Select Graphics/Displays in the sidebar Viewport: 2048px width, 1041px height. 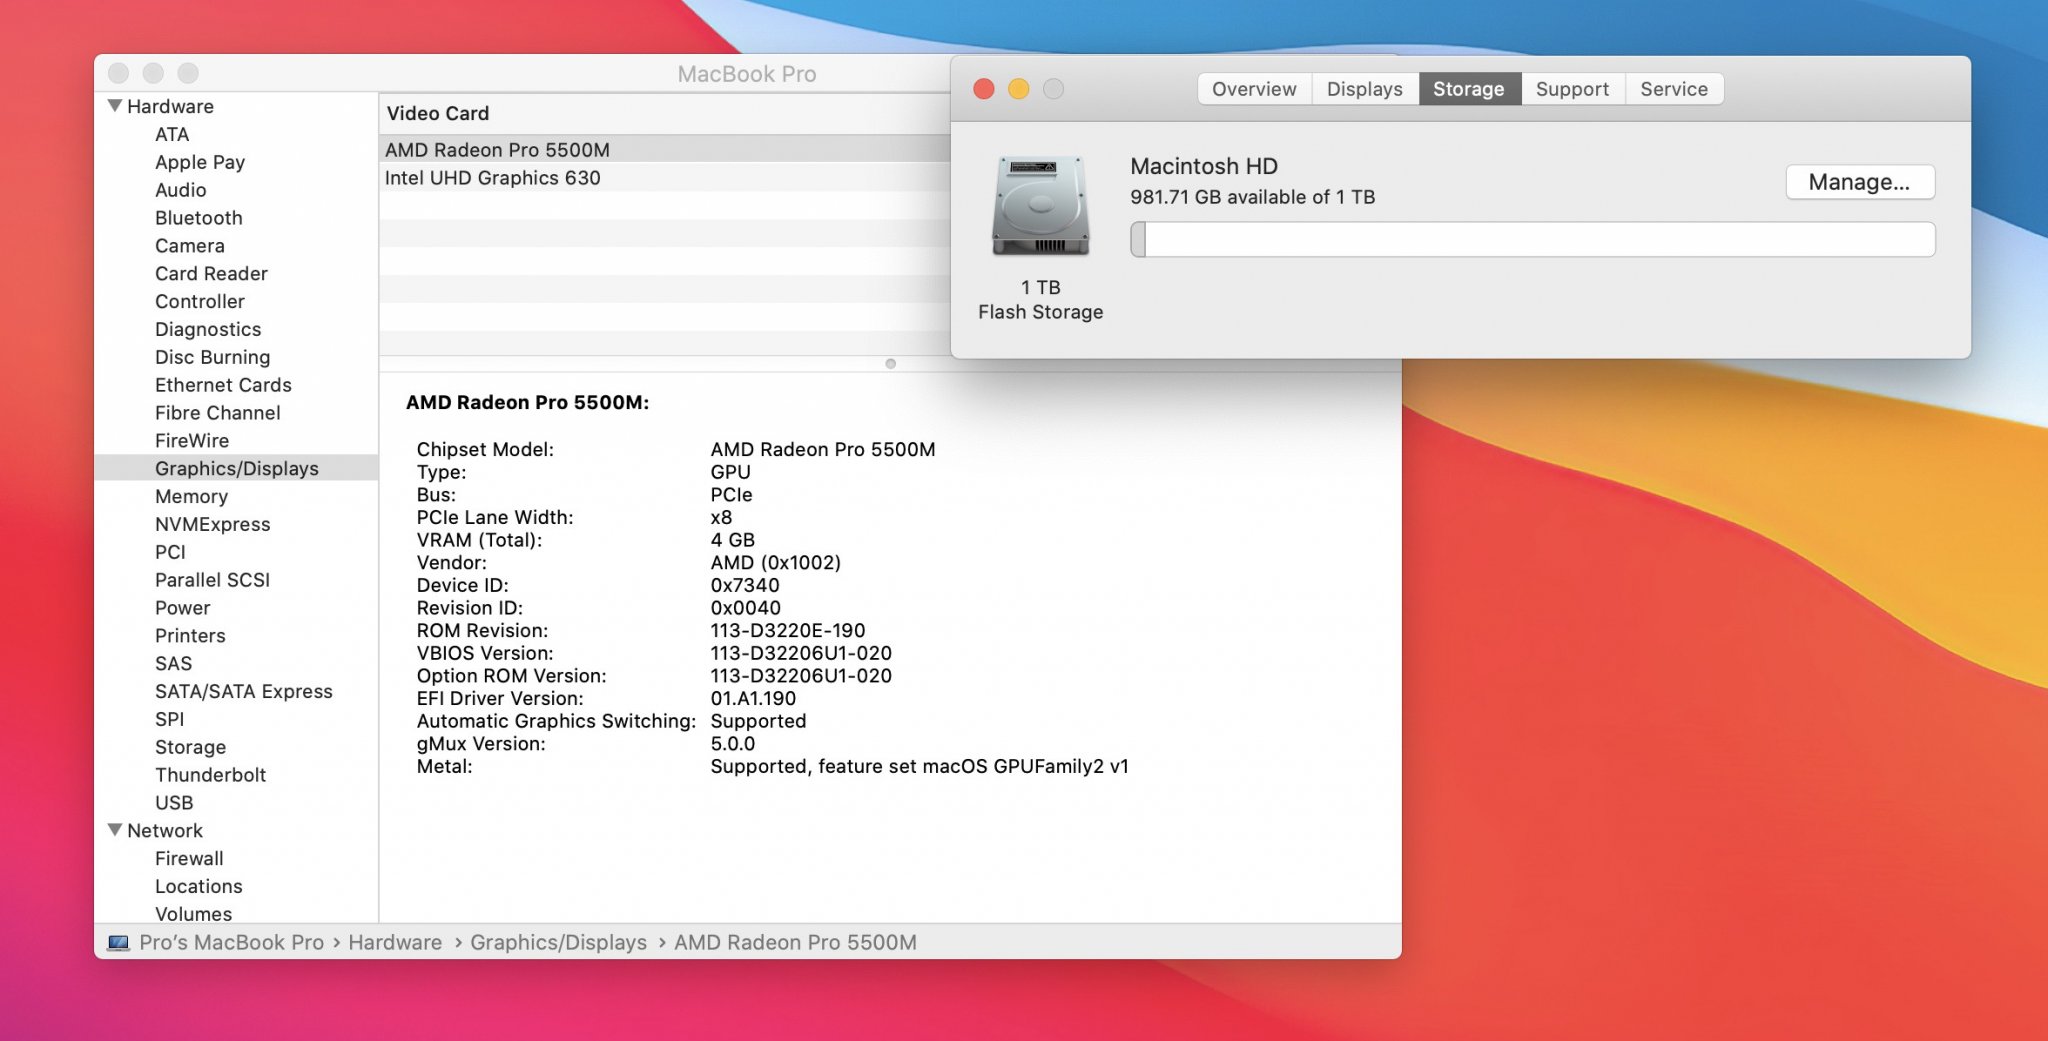(x=237, y=468)
